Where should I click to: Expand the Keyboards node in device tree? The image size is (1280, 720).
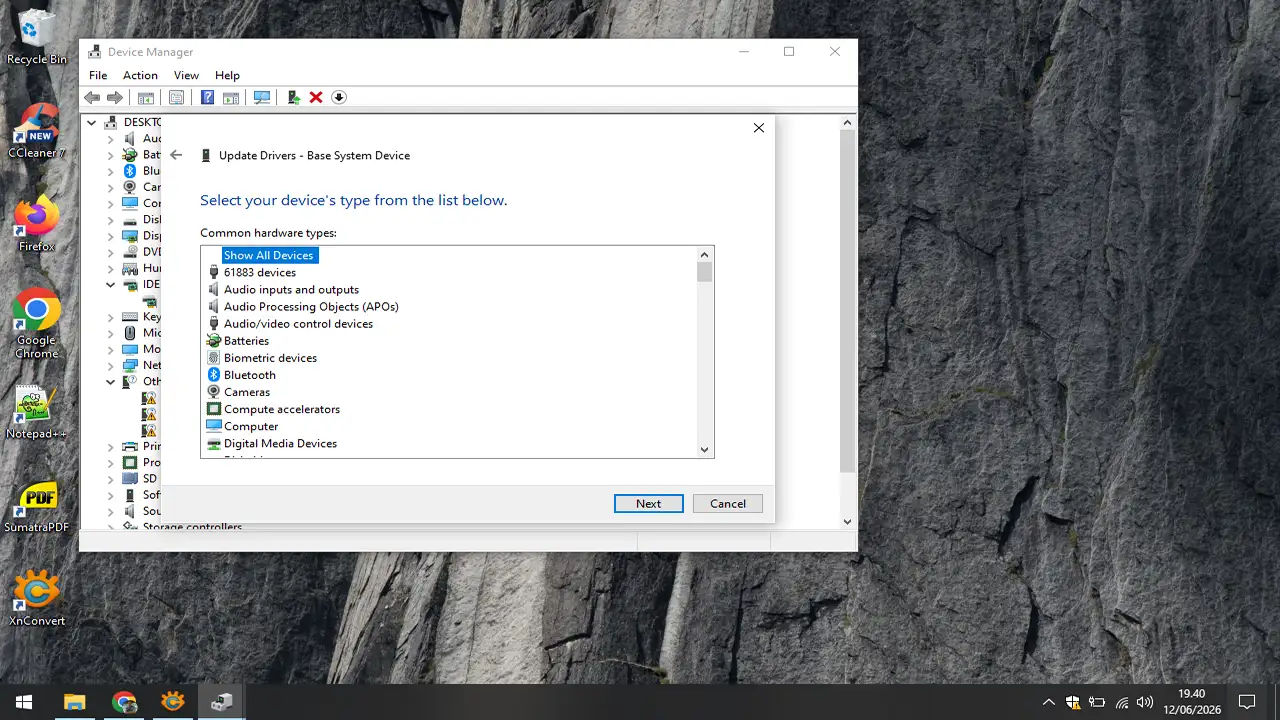[111, 317]
